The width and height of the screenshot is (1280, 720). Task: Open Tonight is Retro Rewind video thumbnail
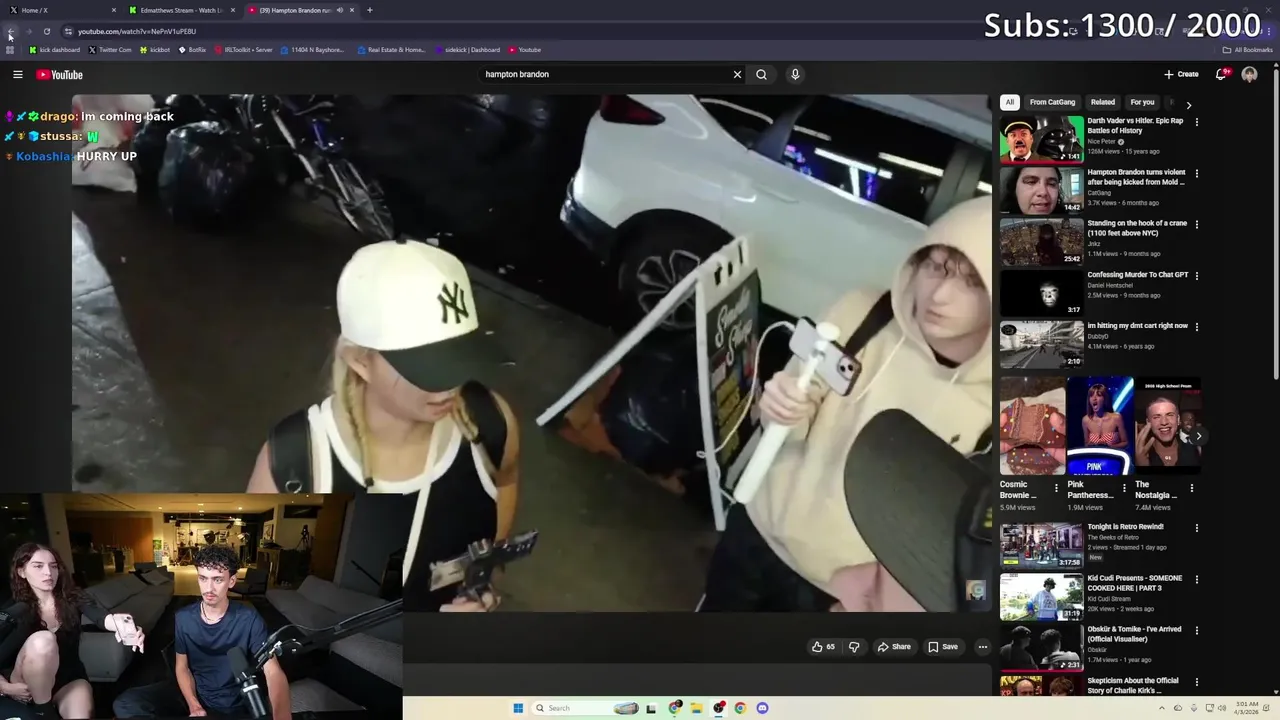coord(1041,545)
